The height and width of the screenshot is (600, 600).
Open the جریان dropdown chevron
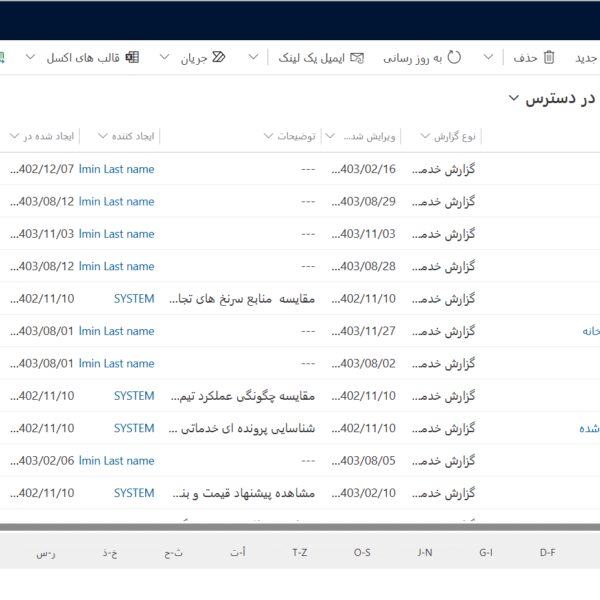click(x=165, y=58)
